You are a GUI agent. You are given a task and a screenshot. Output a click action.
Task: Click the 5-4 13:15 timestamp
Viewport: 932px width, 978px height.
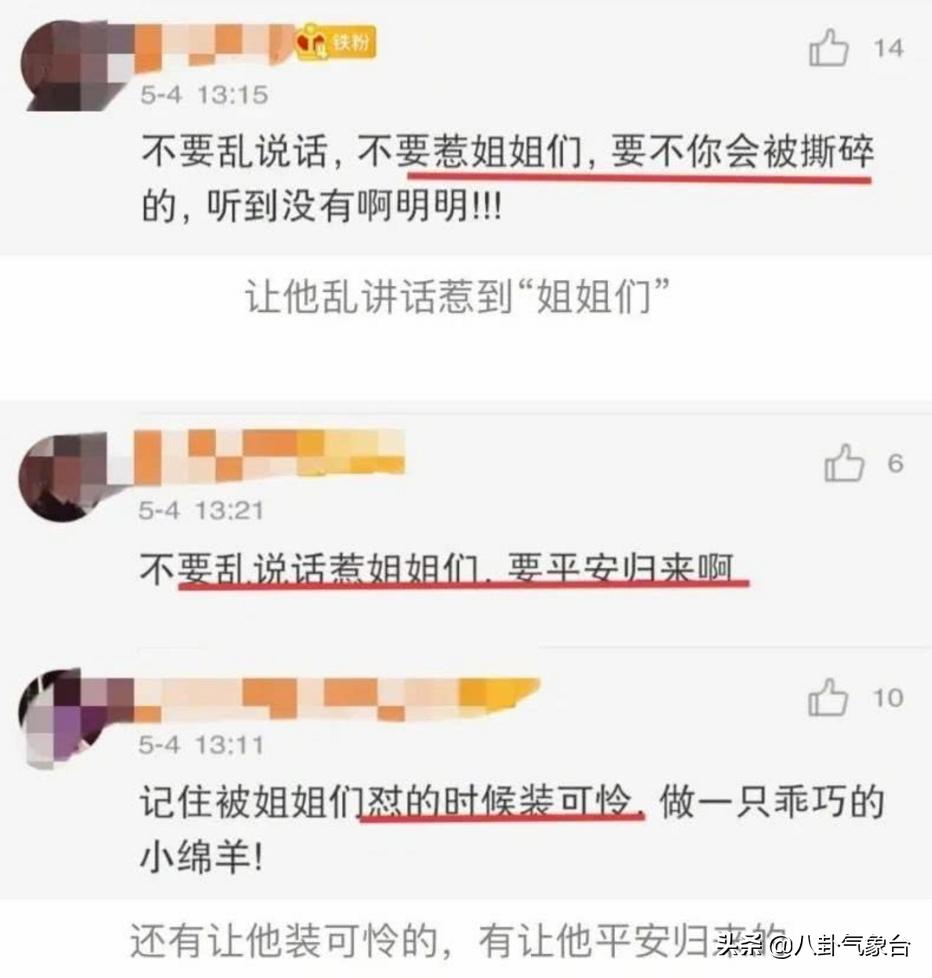204,95
